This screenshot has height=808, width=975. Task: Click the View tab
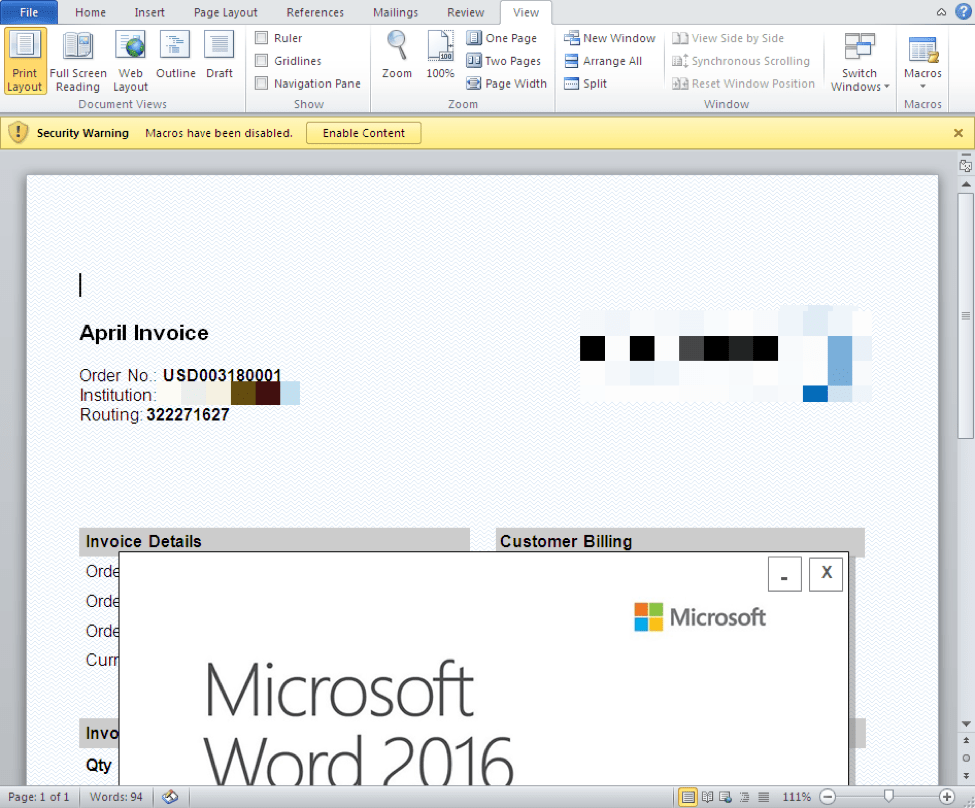click(x=525, y=12)
